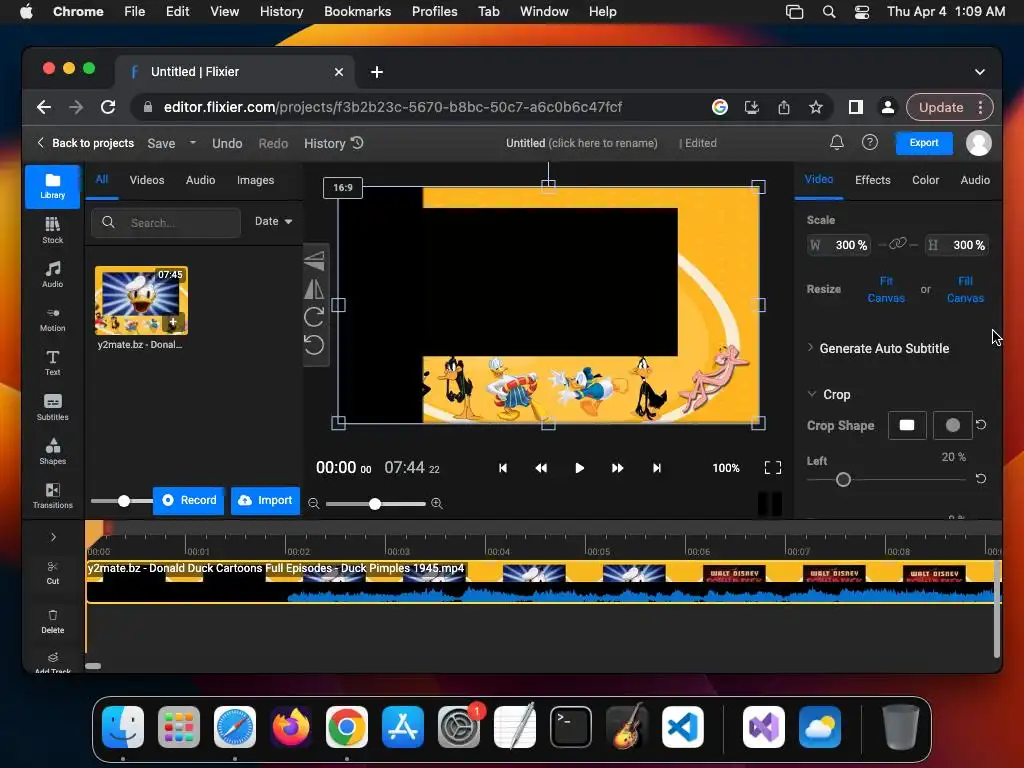Play the video preview

(x=579, y=468)
